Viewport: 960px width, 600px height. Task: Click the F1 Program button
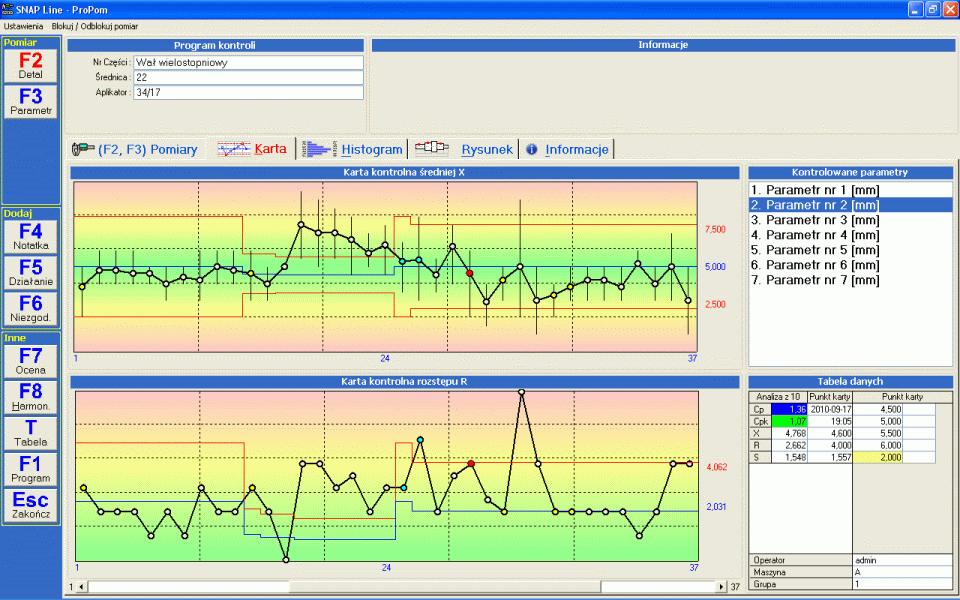pos(31,470)
